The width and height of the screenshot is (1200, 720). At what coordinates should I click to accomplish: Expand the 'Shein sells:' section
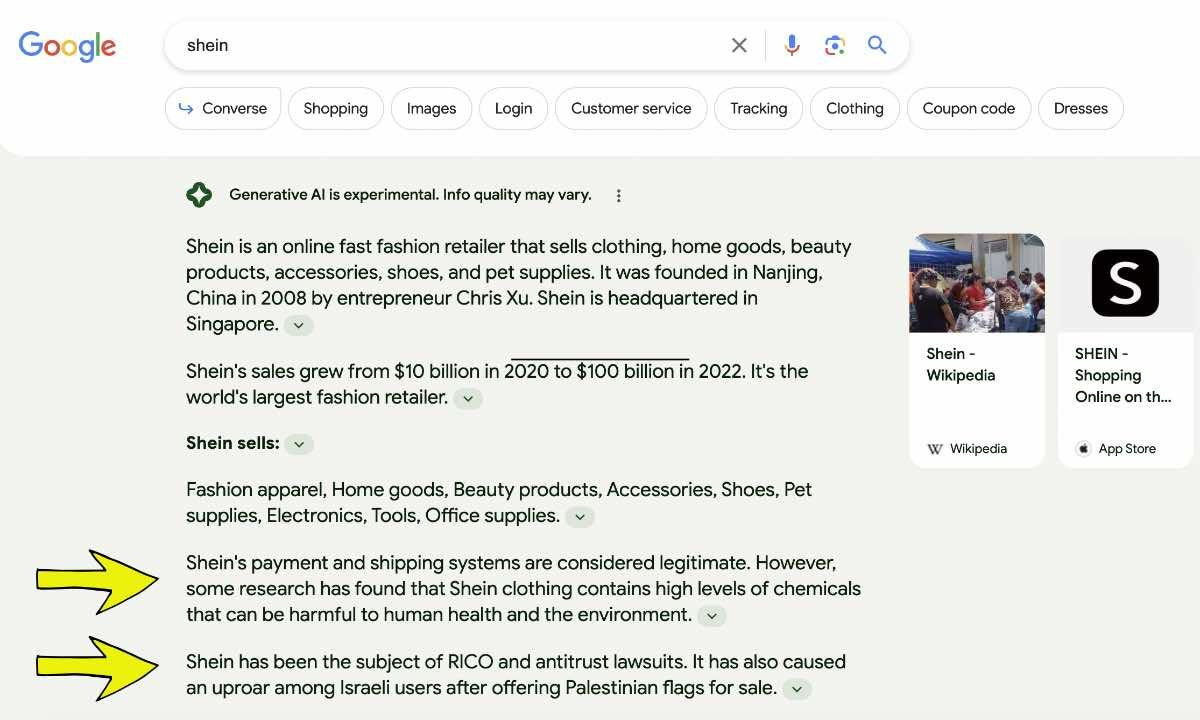point(299,444)
